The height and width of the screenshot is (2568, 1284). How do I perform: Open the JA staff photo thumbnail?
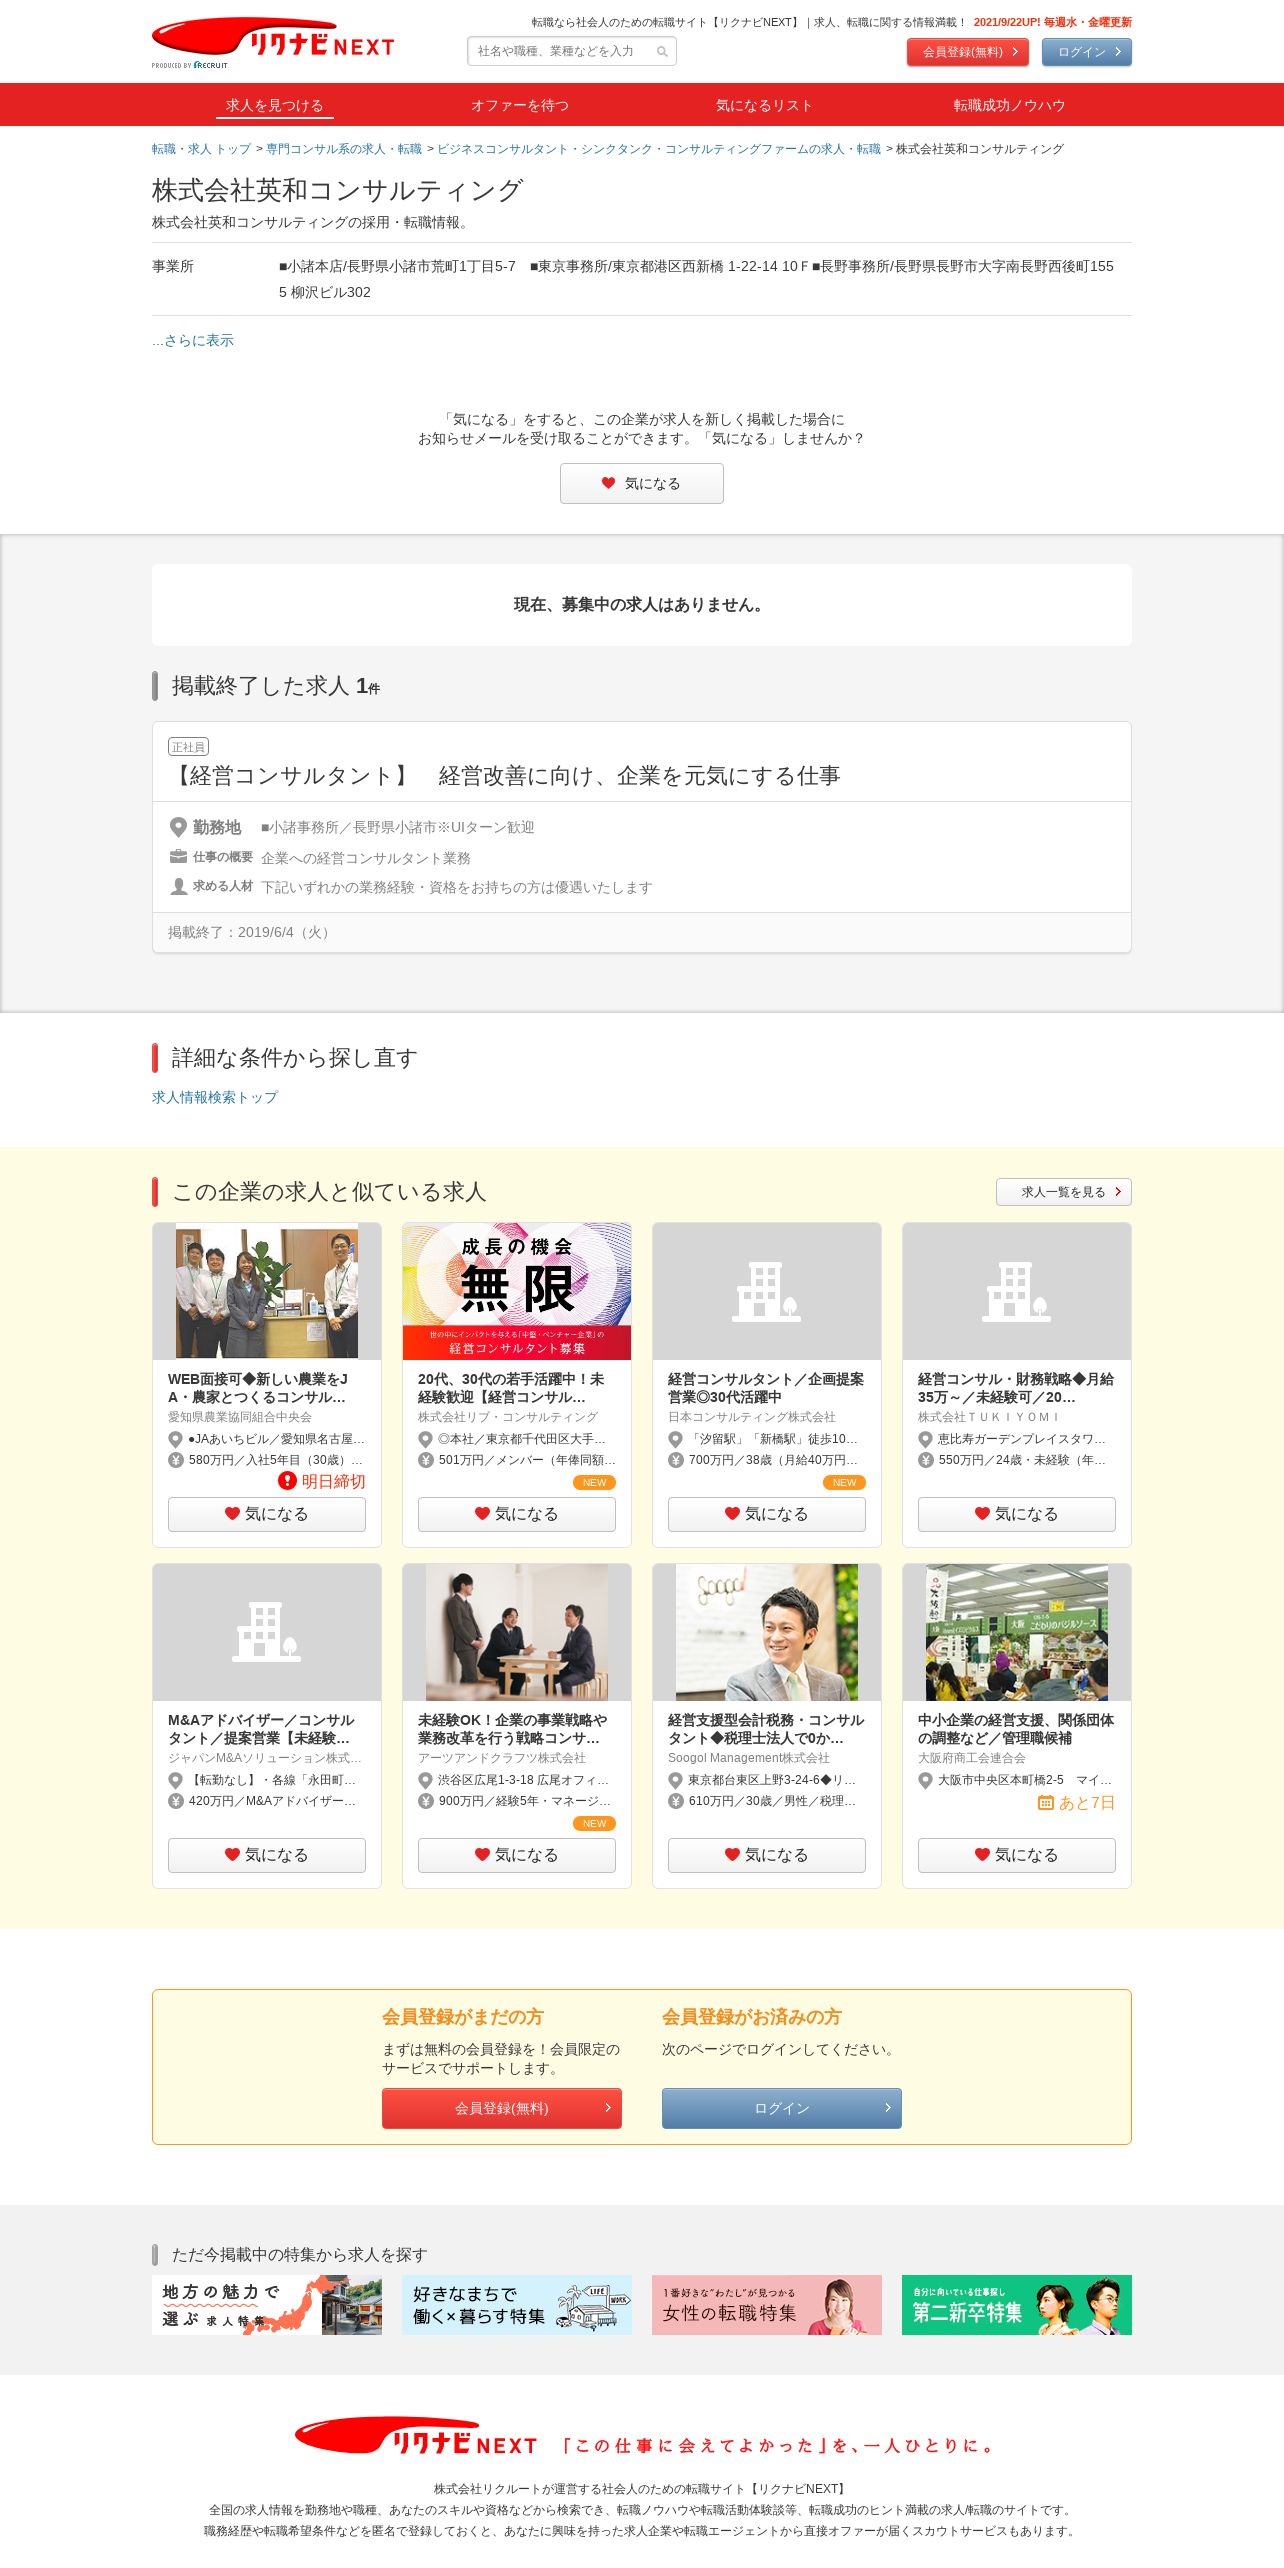(x=267, y=1291)
